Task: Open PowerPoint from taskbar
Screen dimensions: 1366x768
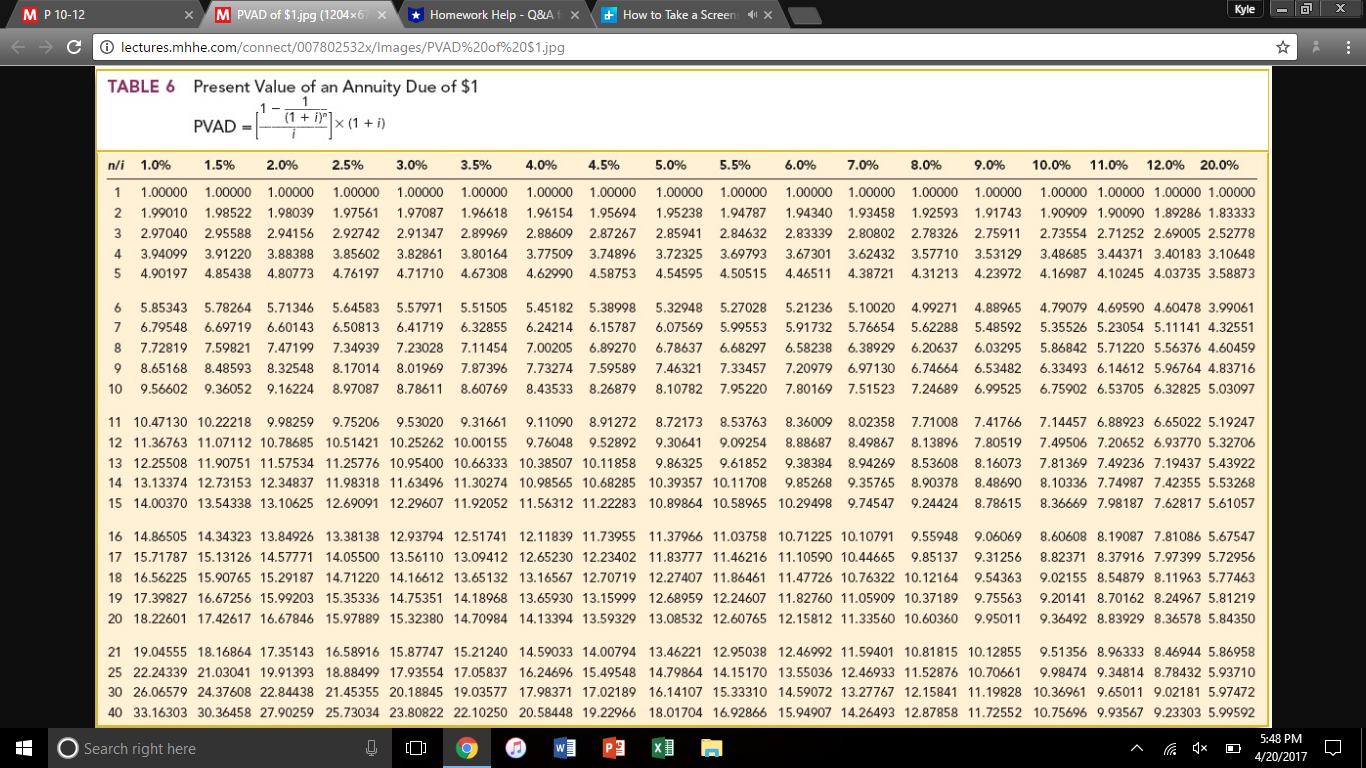Action: coord(612,748)
